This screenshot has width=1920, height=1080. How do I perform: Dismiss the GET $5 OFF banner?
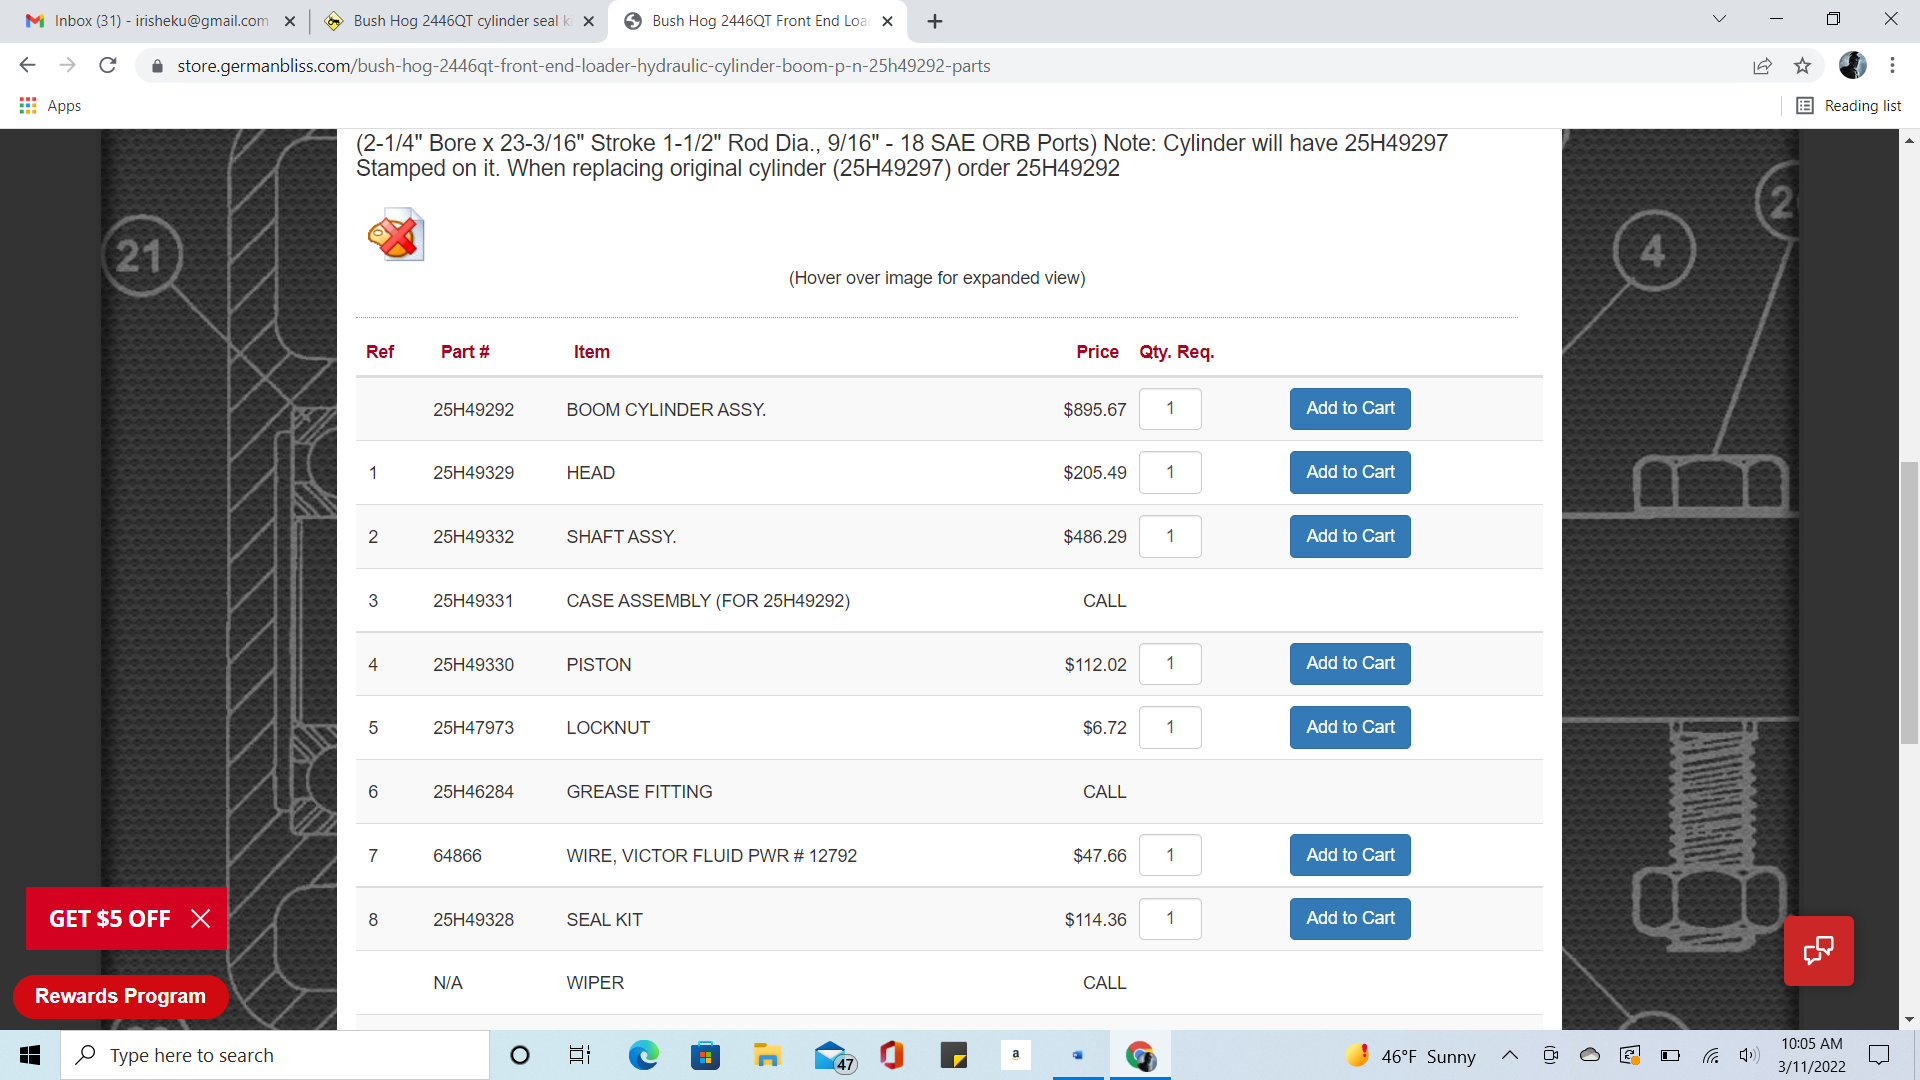pos(201,918)
